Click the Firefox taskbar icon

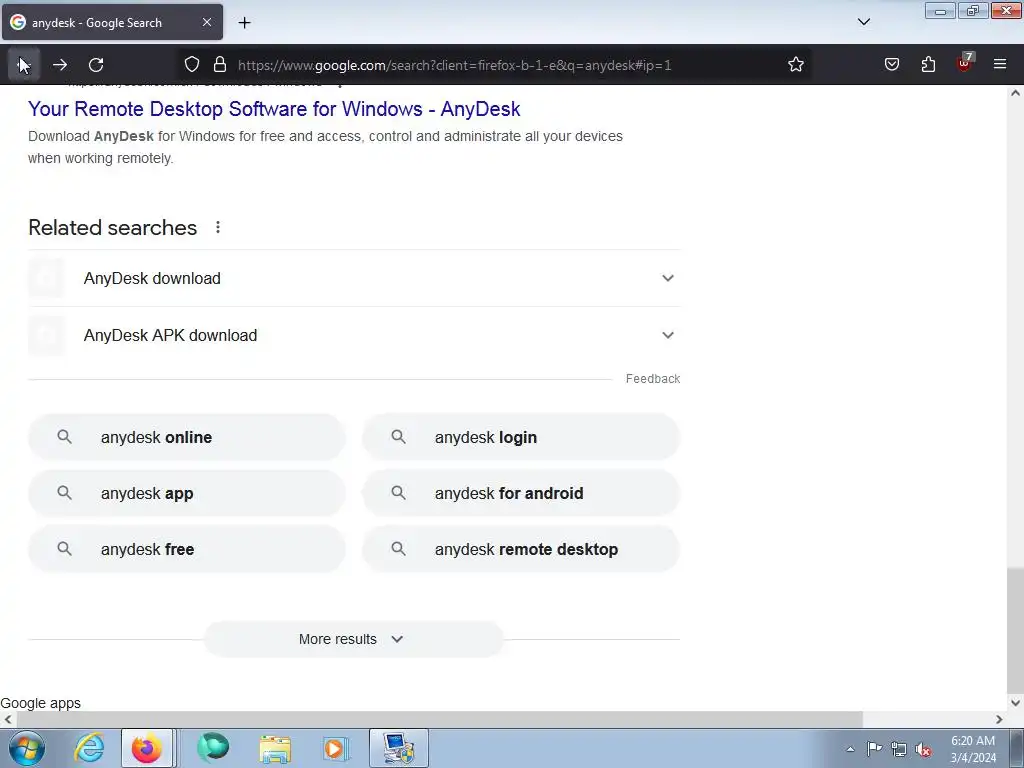pyautogui.click(x=147, y=748)
